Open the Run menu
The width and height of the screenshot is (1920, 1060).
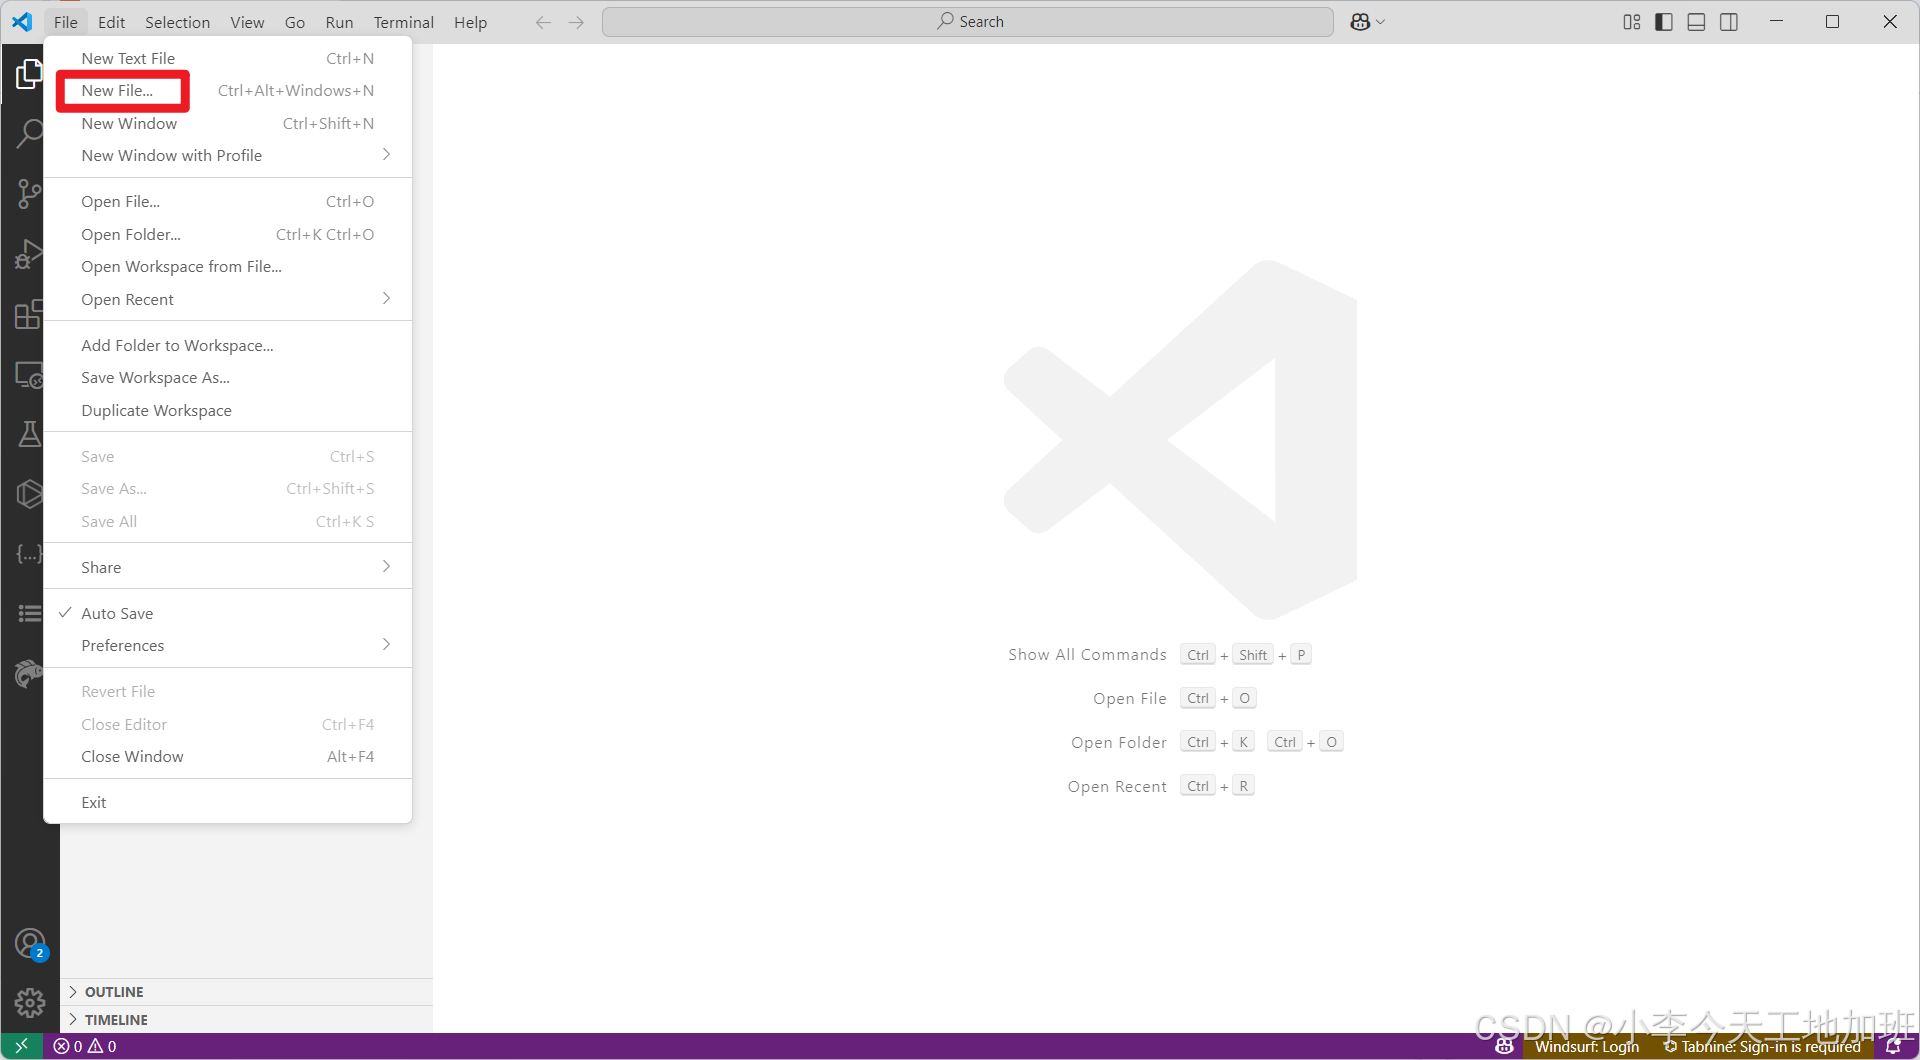point(339,22)
